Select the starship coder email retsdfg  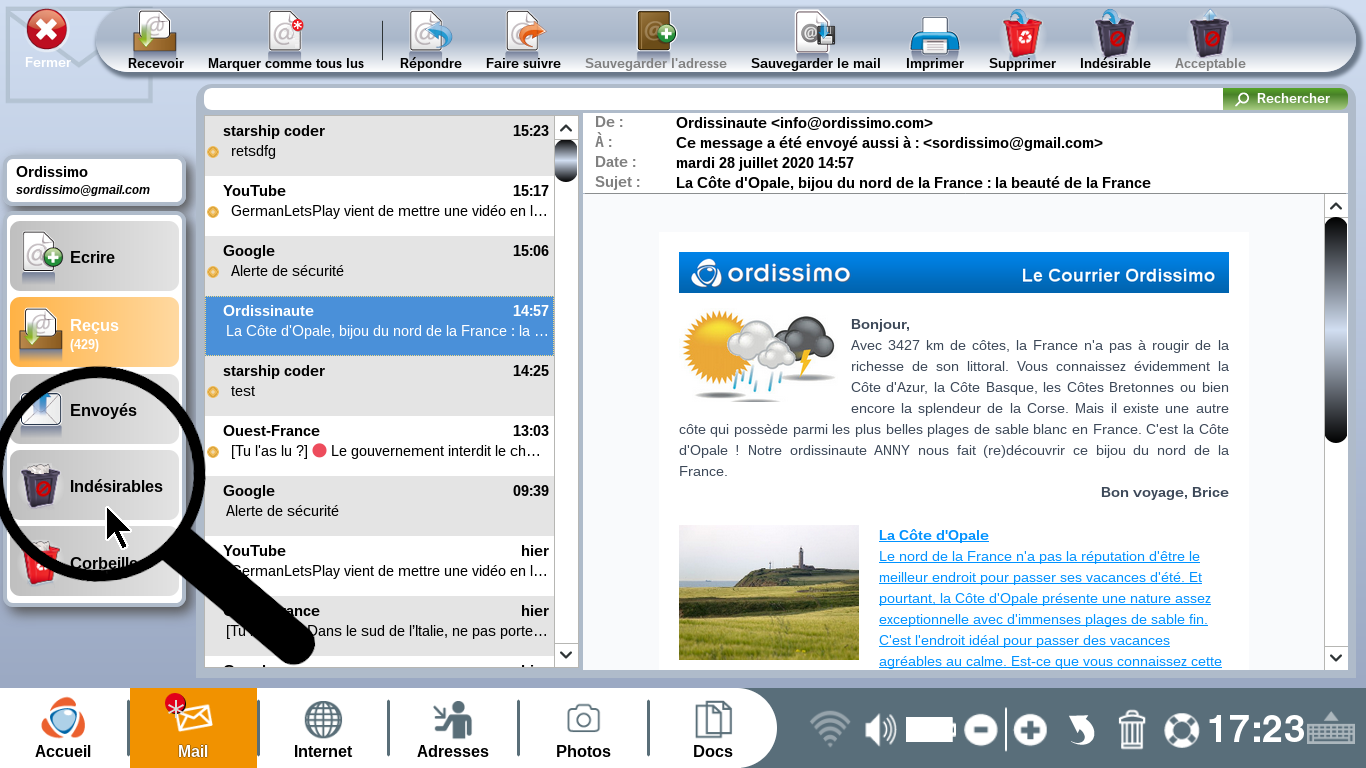(x=379, y=146)
